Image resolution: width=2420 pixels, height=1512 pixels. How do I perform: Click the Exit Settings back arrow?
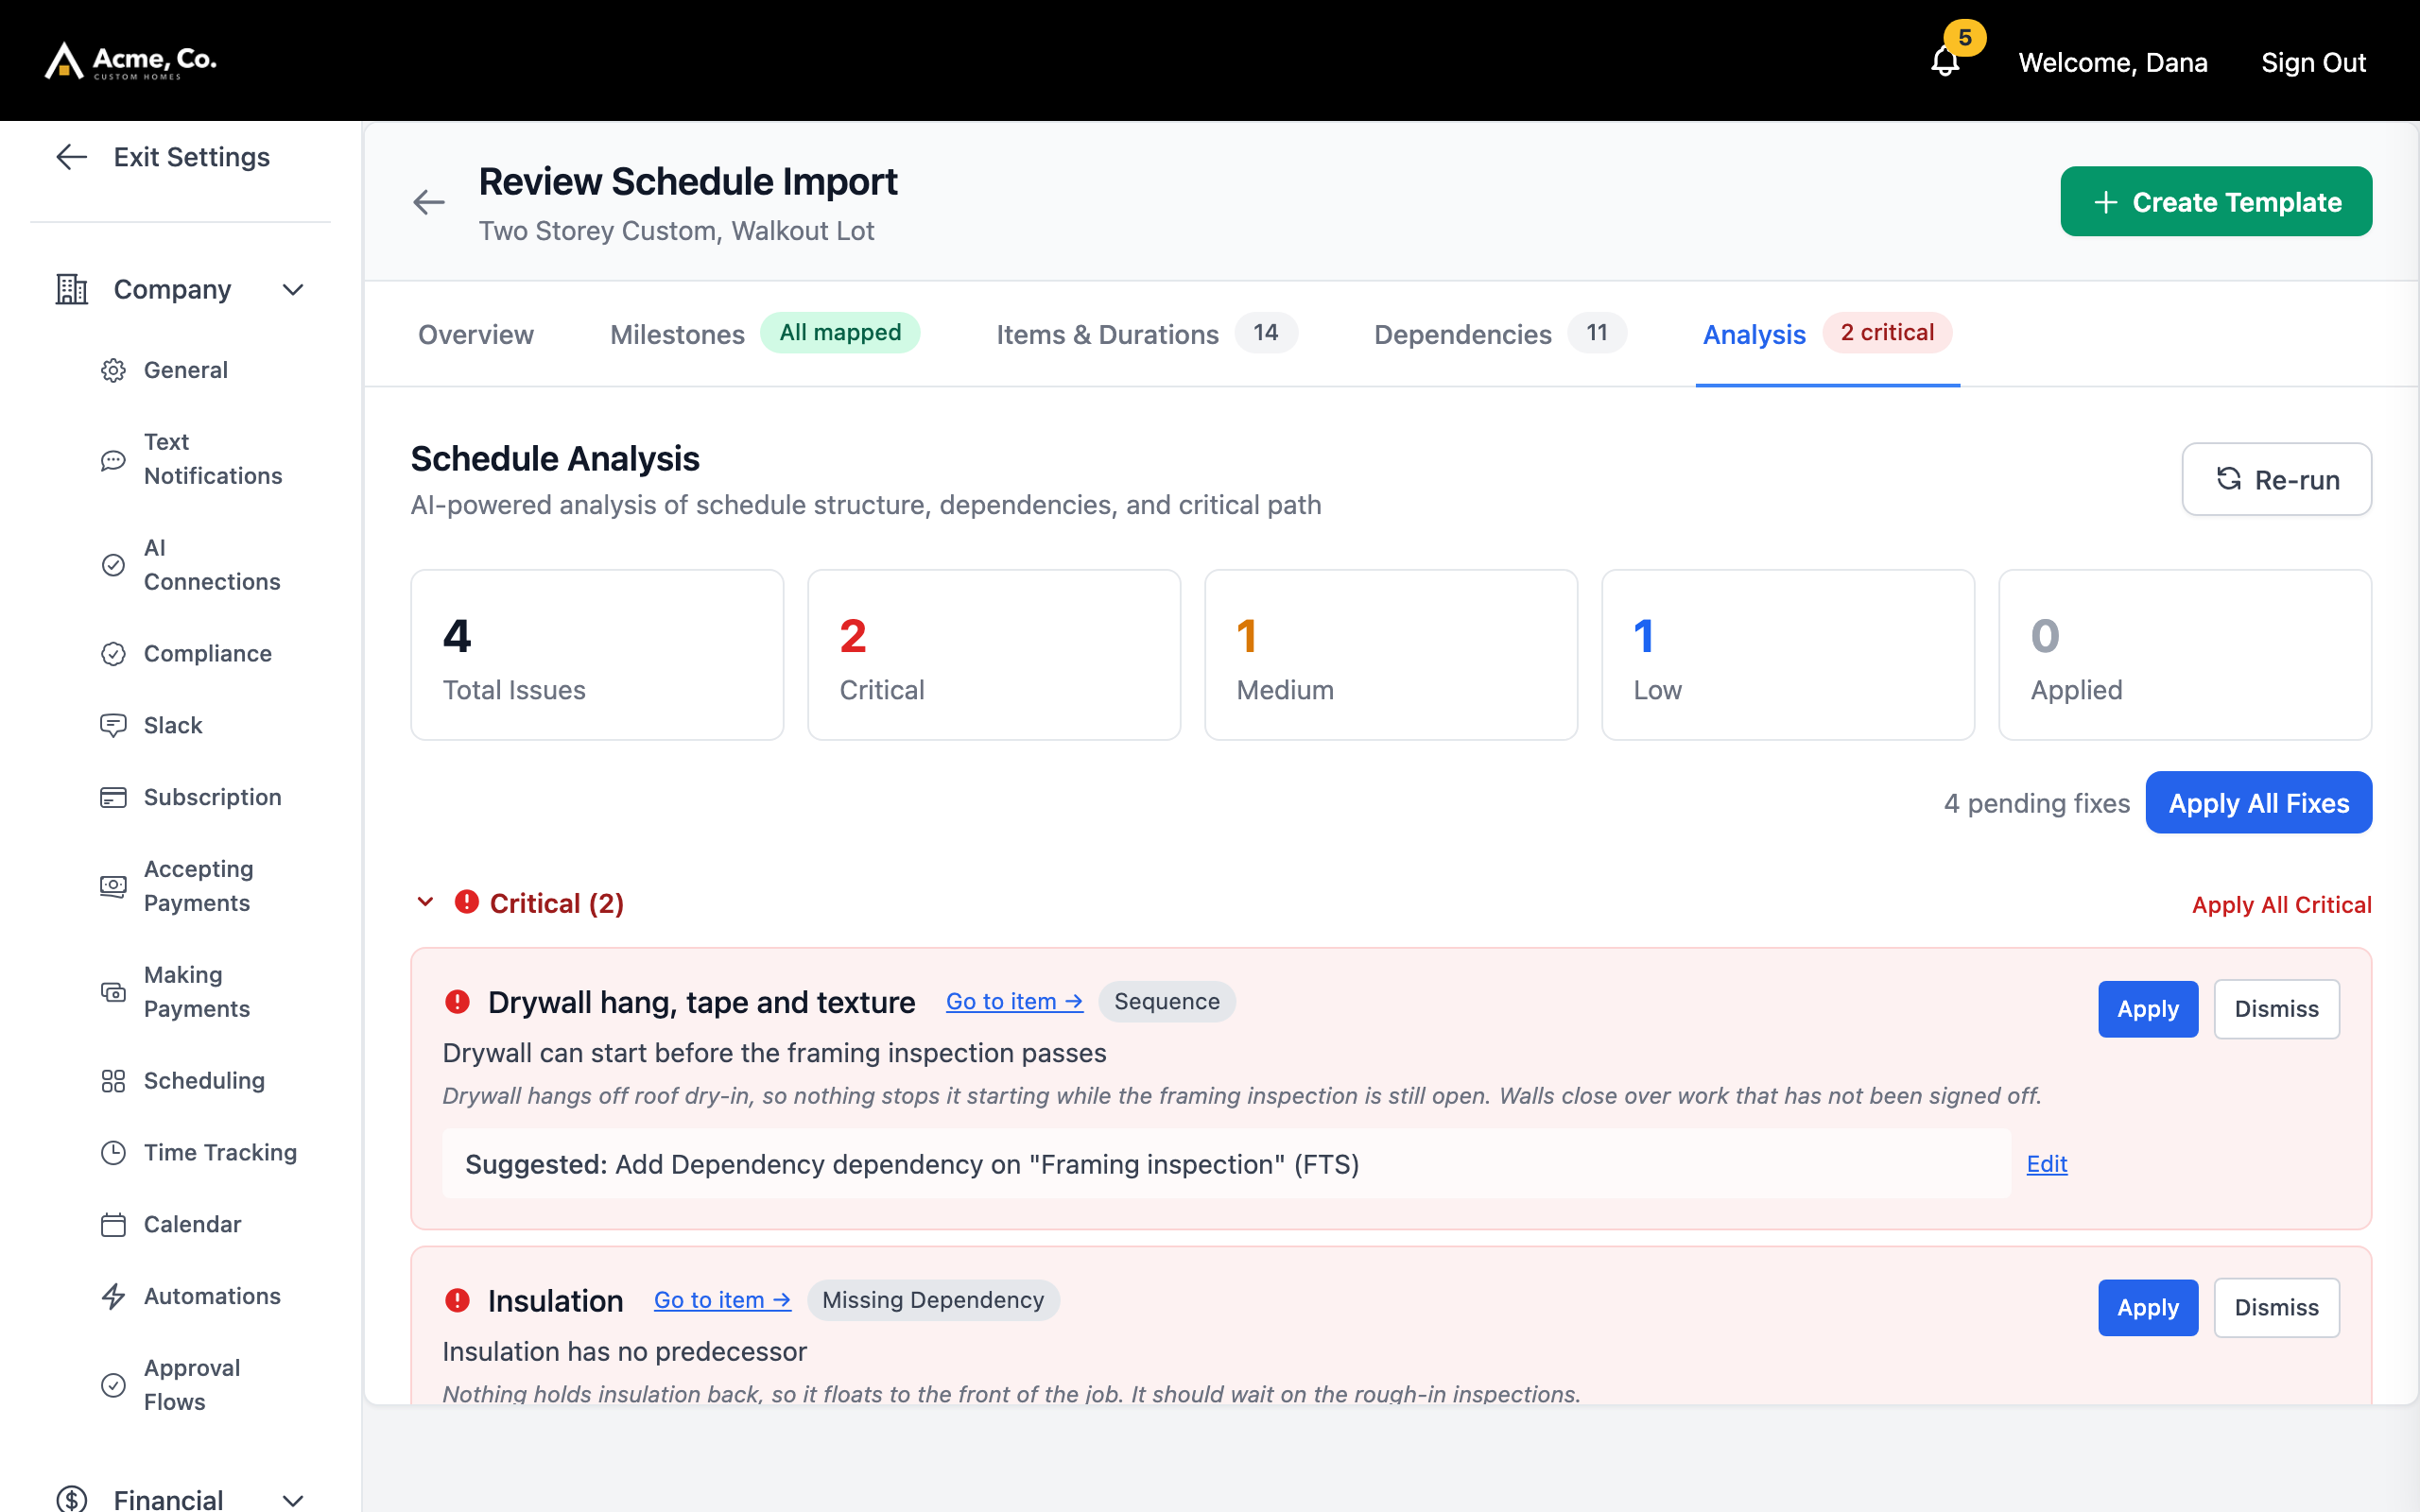tap(71, 157)
